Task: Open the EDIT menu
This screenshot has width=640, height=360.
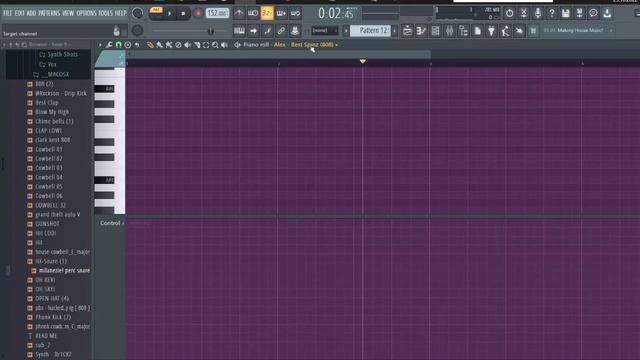Action: pos(20,13)
